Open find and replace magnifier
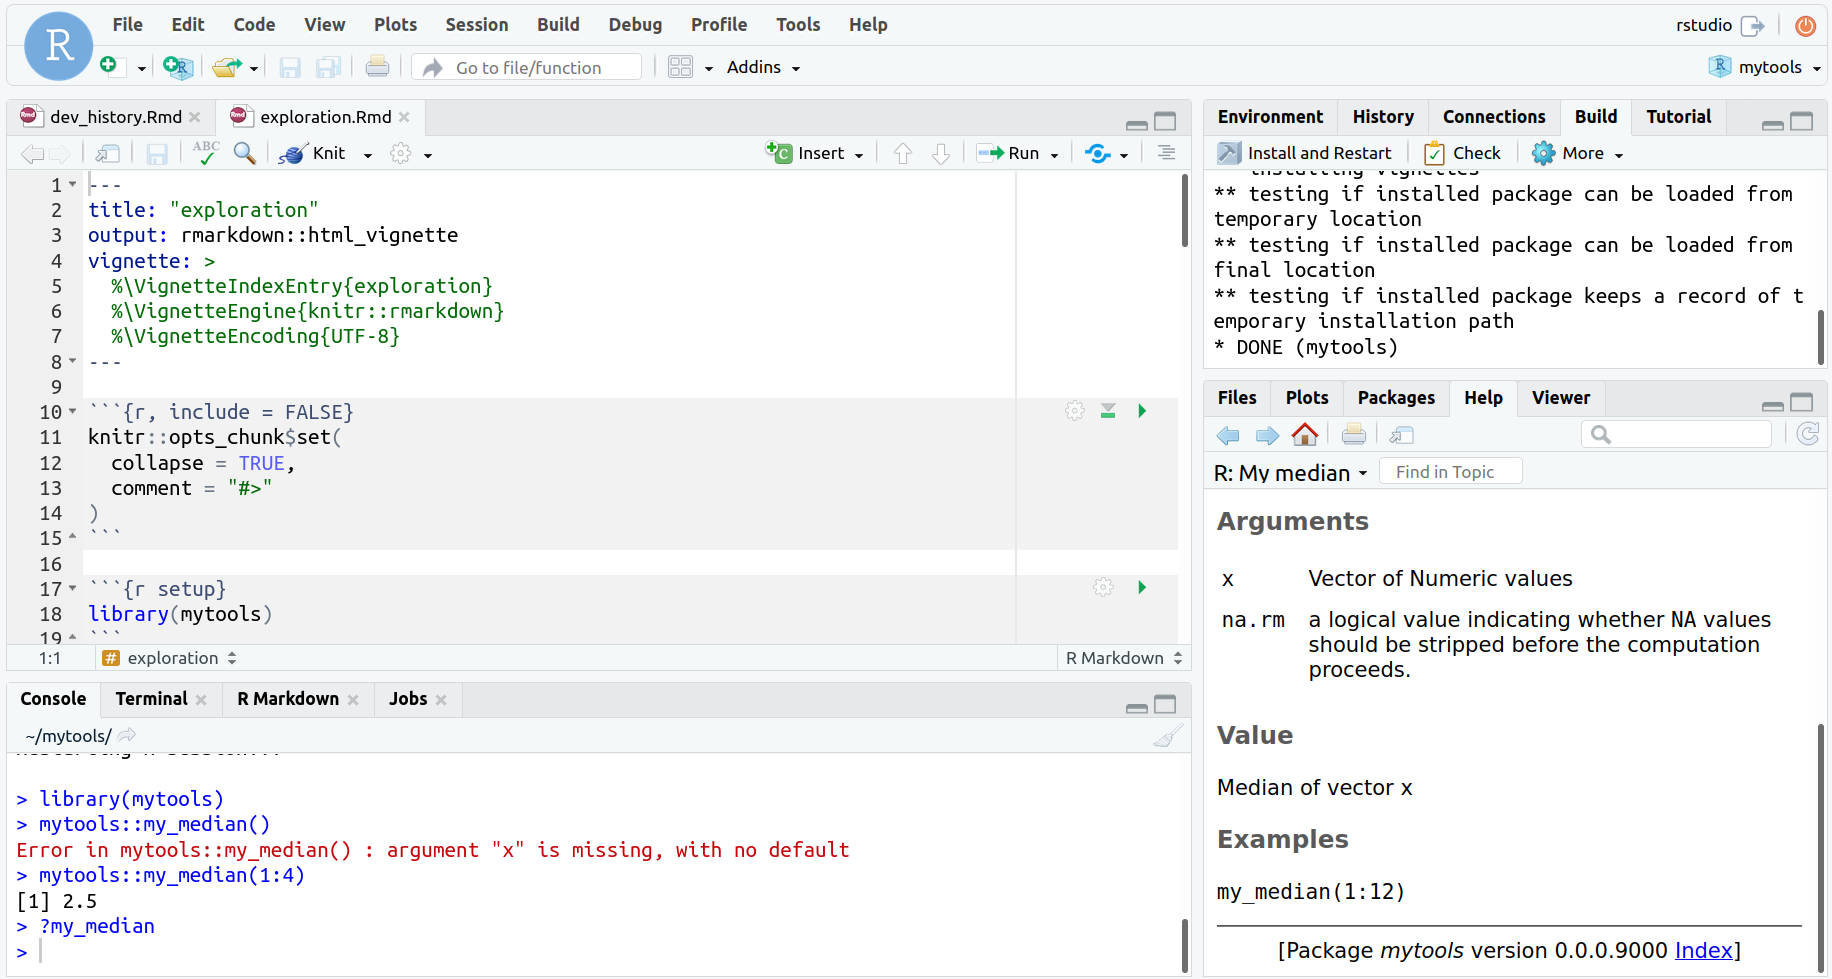Image resolution: width=1832 pixels, height=979 pixels. pyautogui.click(x=244, y=152)
